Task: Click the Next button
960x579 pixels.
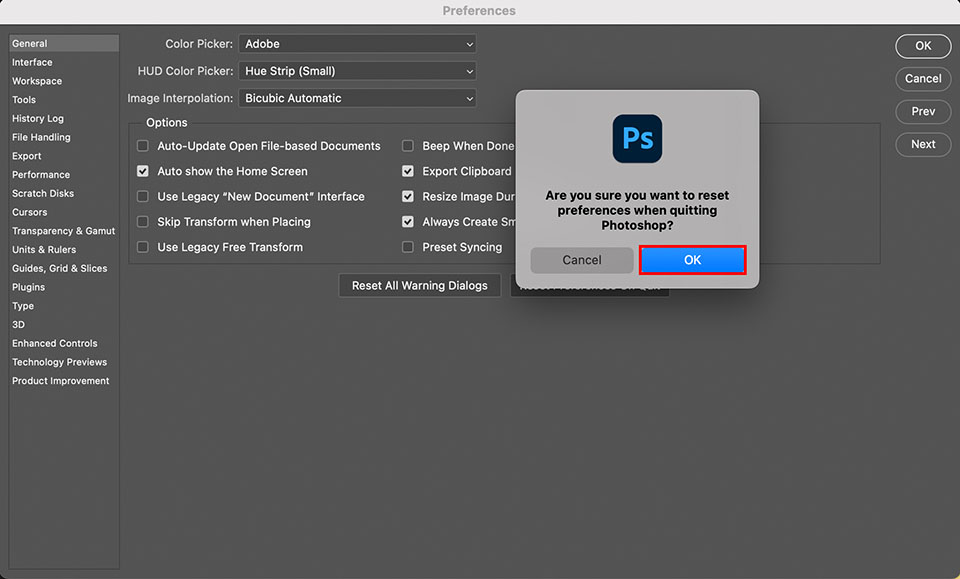Action: (x=922, y=144)
